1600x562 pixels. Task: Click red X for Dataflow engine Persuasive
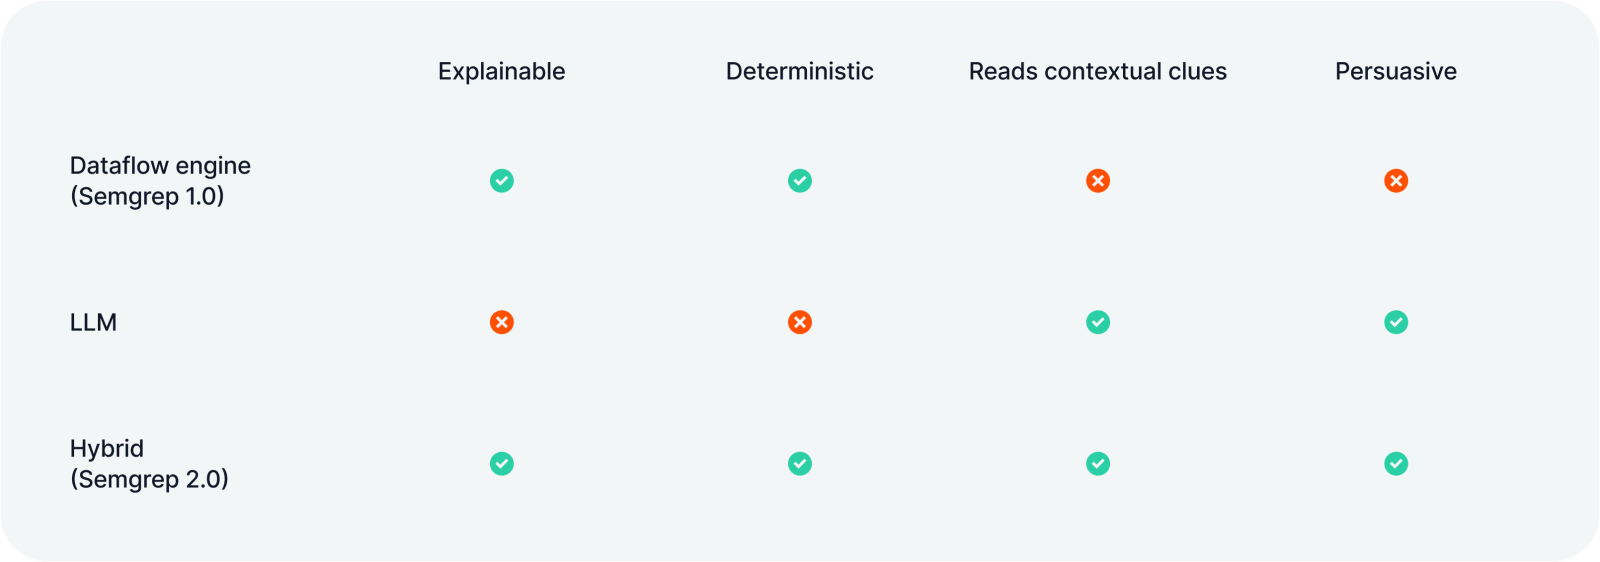[1396, 181]
